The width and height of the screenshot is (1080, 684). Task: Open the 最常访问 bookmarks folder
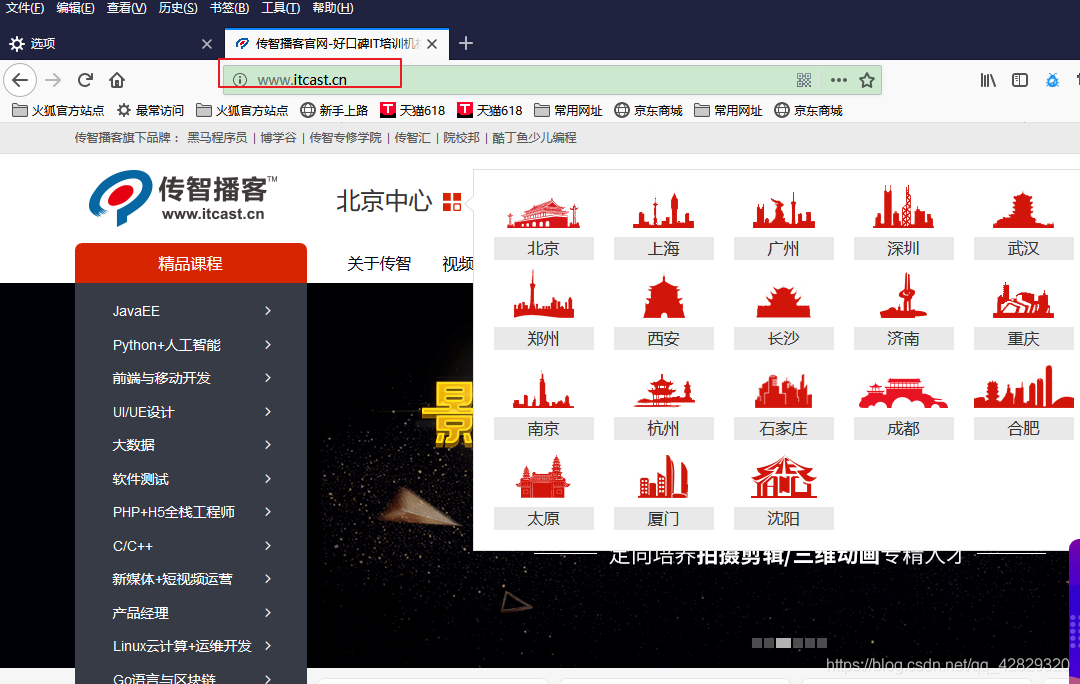coord(150,110)
